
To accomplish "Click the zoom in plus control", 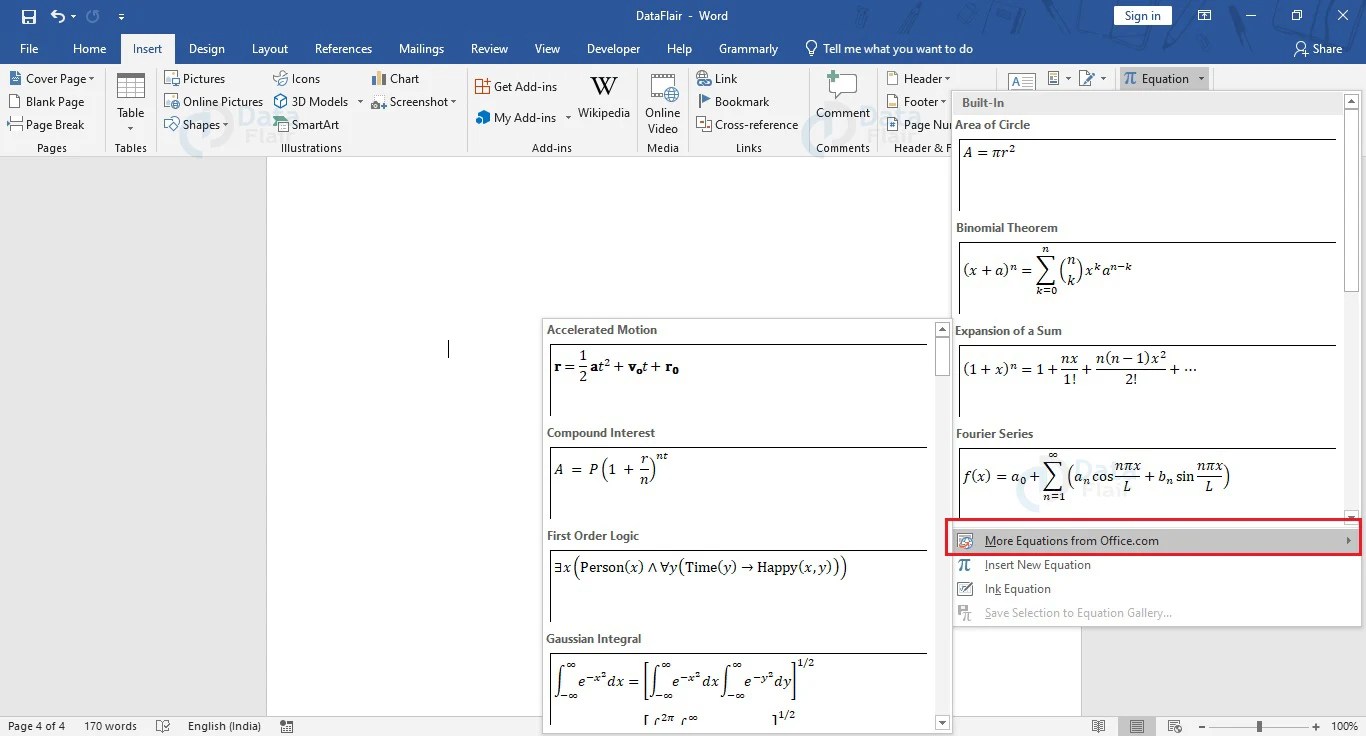I will [x=1316, y=726].
